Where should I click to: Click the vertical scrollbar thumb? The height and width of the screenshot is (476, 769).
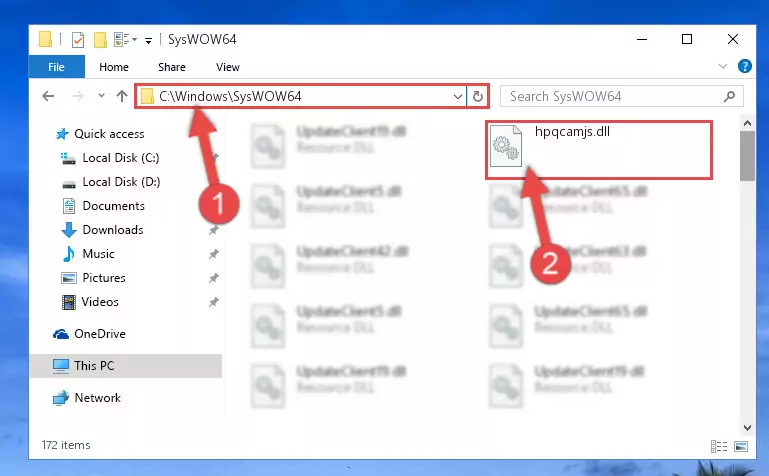[747, 156]
